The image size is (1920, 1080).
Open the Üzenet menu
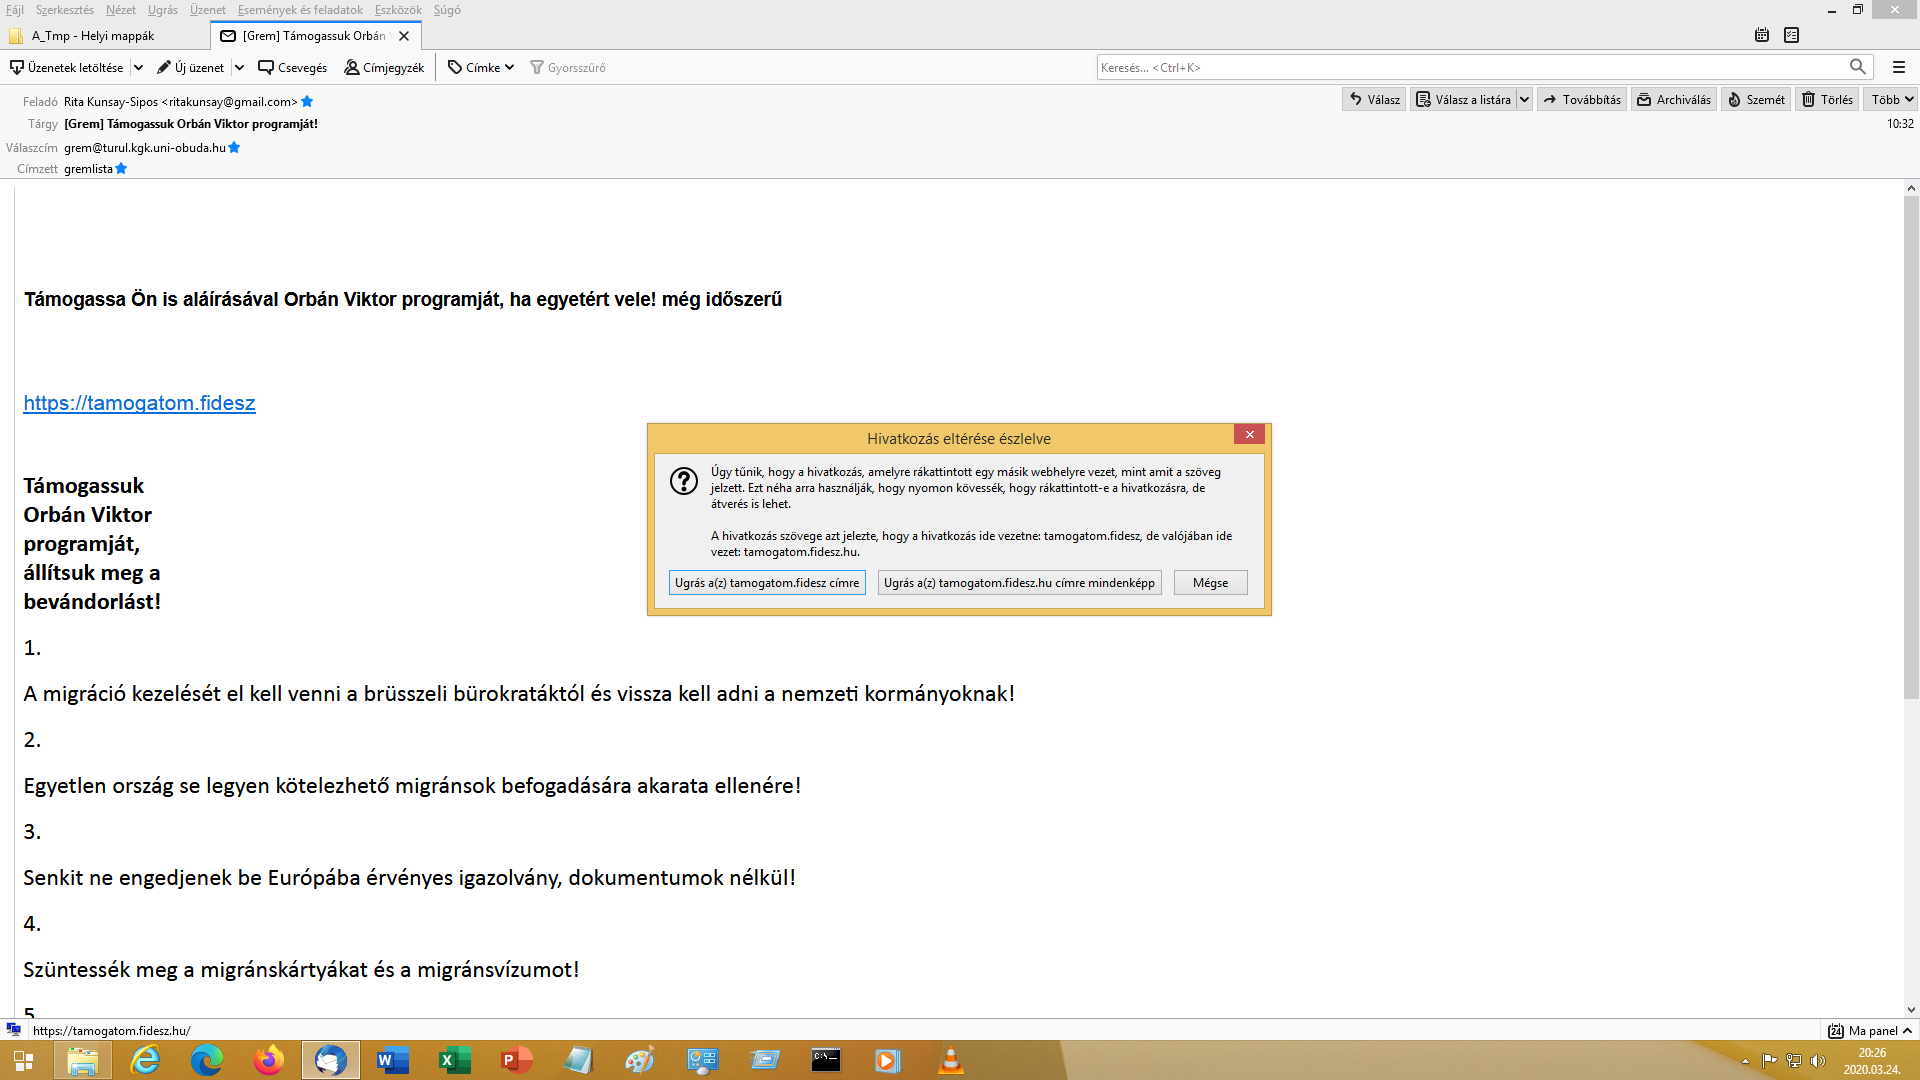click(x=207, y=10)
